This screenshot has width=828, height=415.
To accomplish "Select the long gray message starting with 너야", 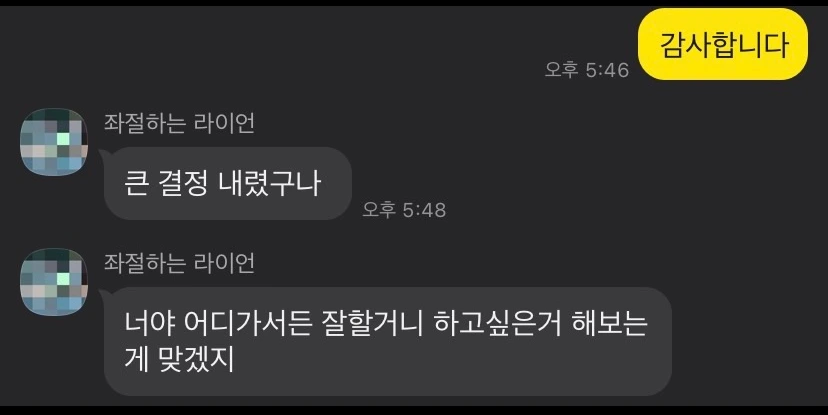I will 388,341.
